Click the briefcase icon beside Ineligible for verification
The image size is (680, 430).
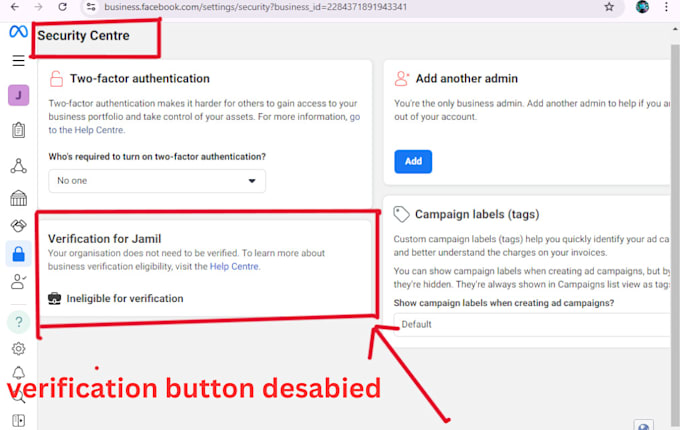(x=55, y=299)
